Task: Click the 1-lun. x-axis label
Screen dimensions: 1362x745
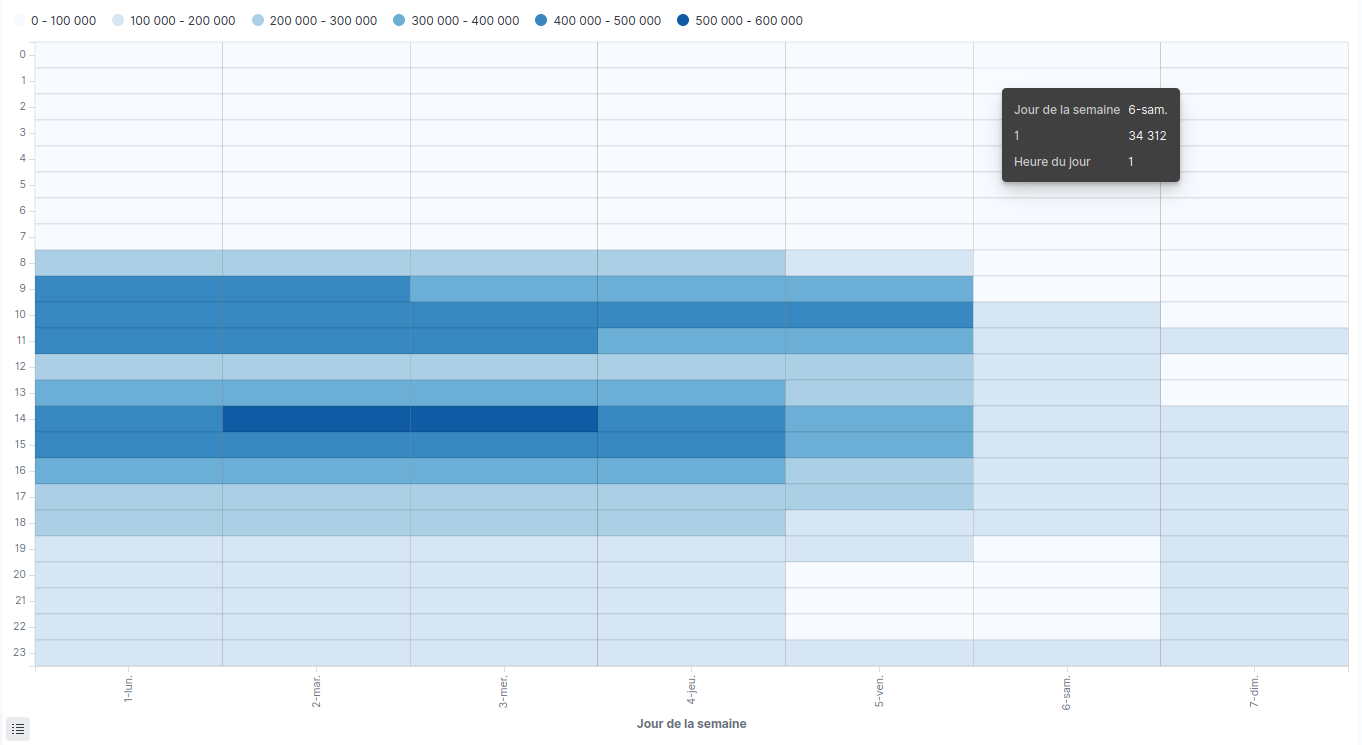Action: [128, 689]
